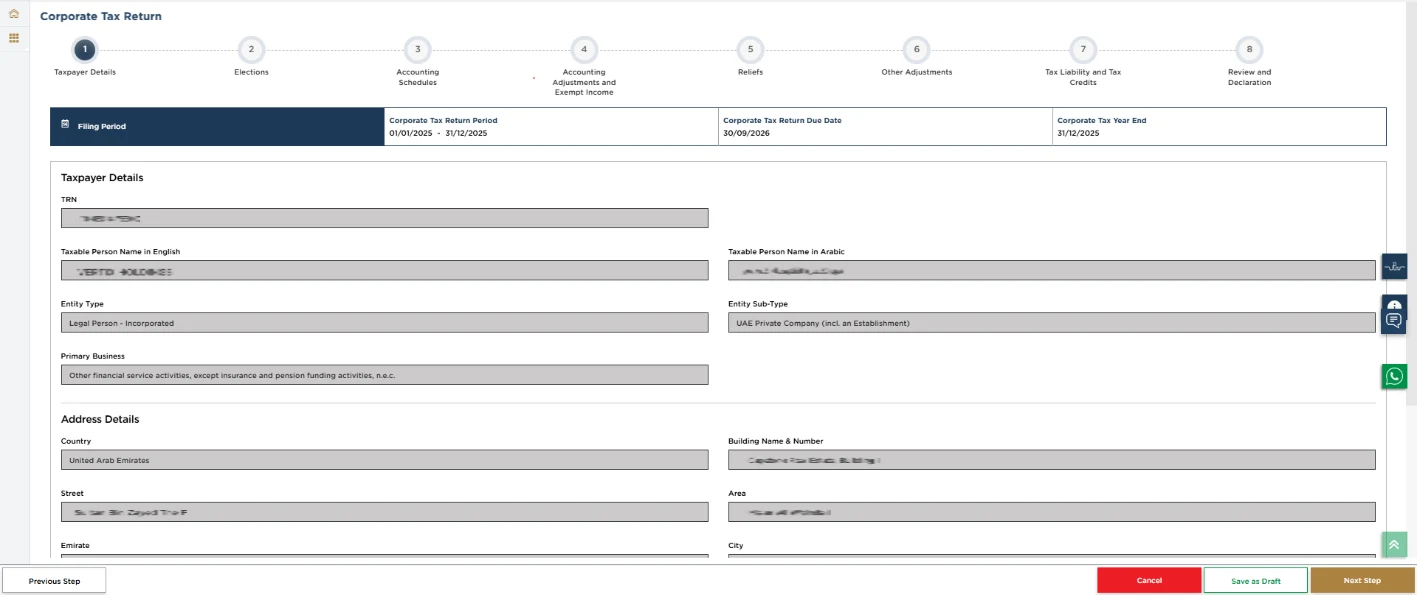Click the TRN field
The image size is (1417, 595).
click(x=385, y=218)
